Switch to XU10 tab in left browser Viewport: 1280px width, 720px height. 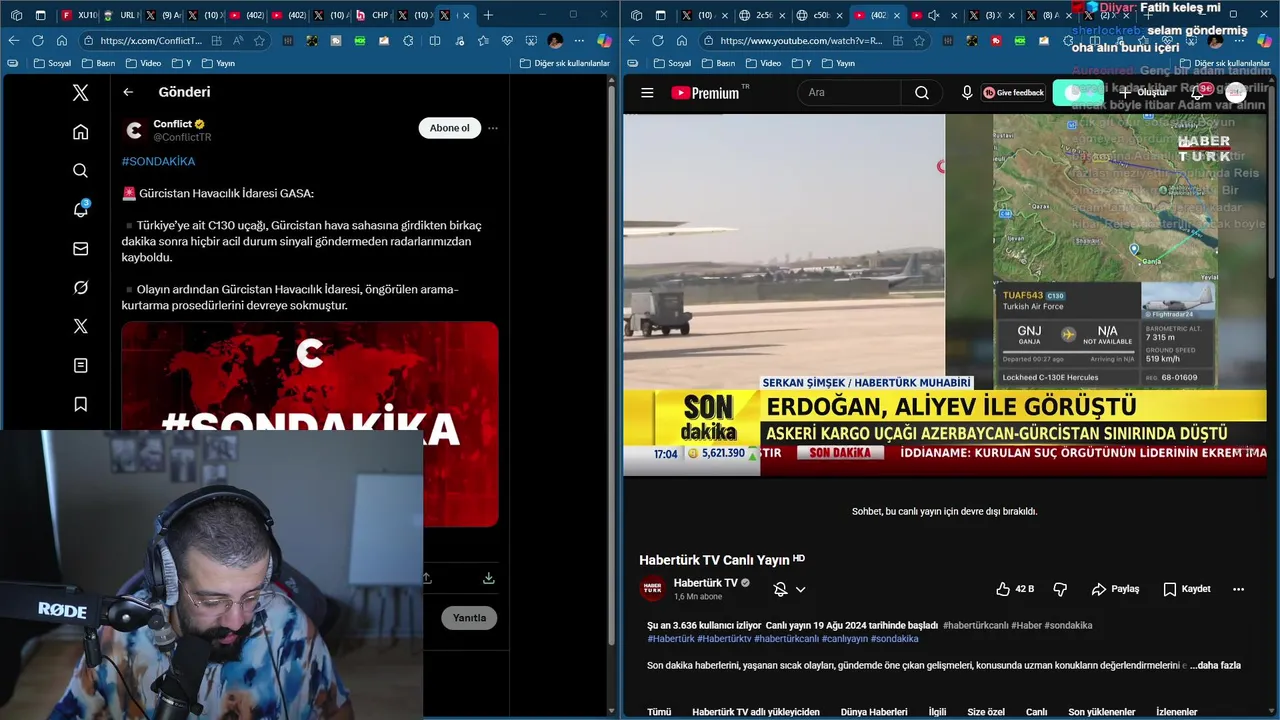[x=78, y=15]
